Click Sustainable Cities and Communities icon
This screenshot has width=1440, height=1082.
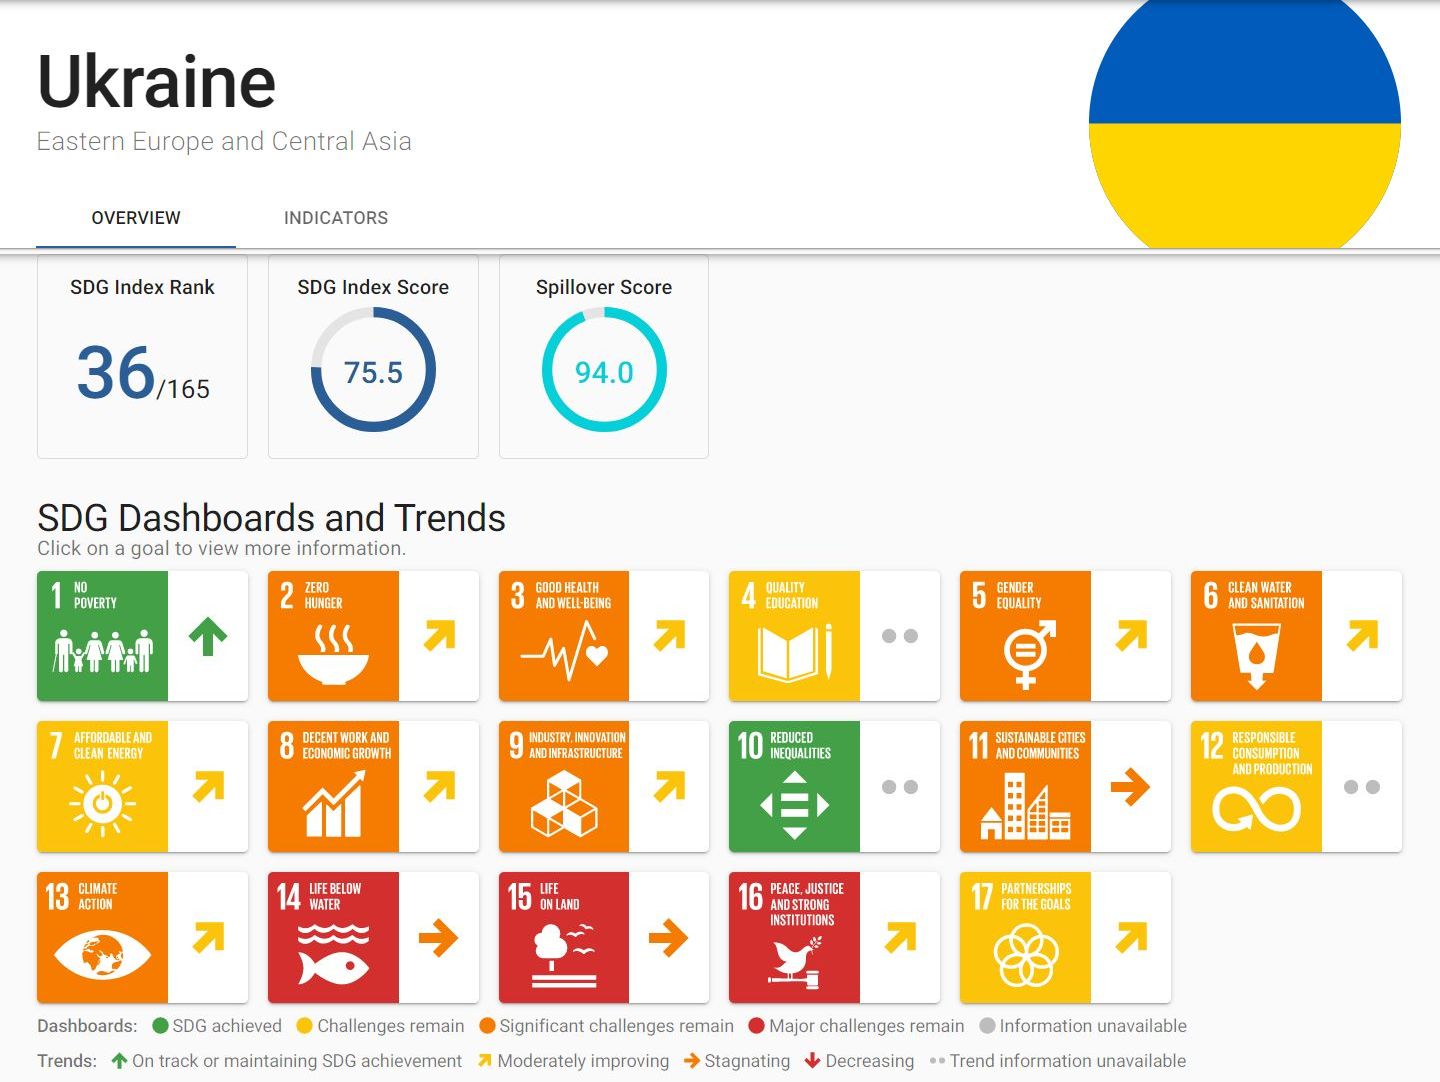point(1025,787)
